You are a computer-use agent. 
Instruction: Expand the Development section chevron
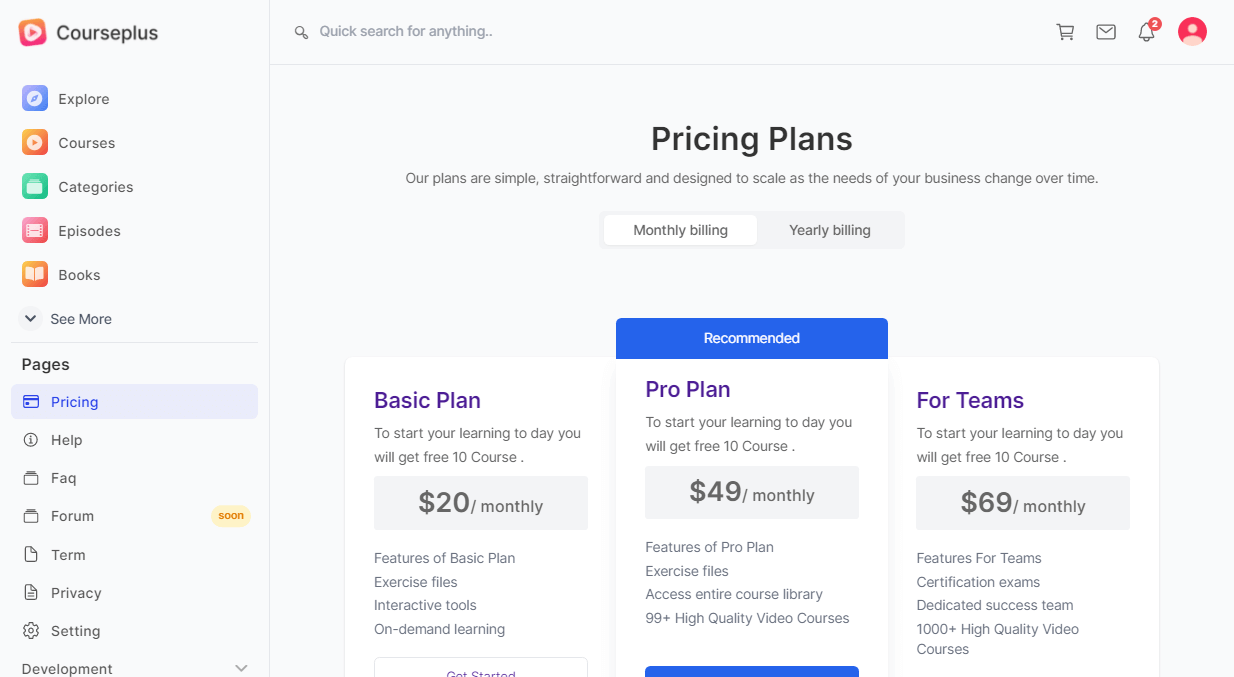pyautogui.click(x=241, y=668)
